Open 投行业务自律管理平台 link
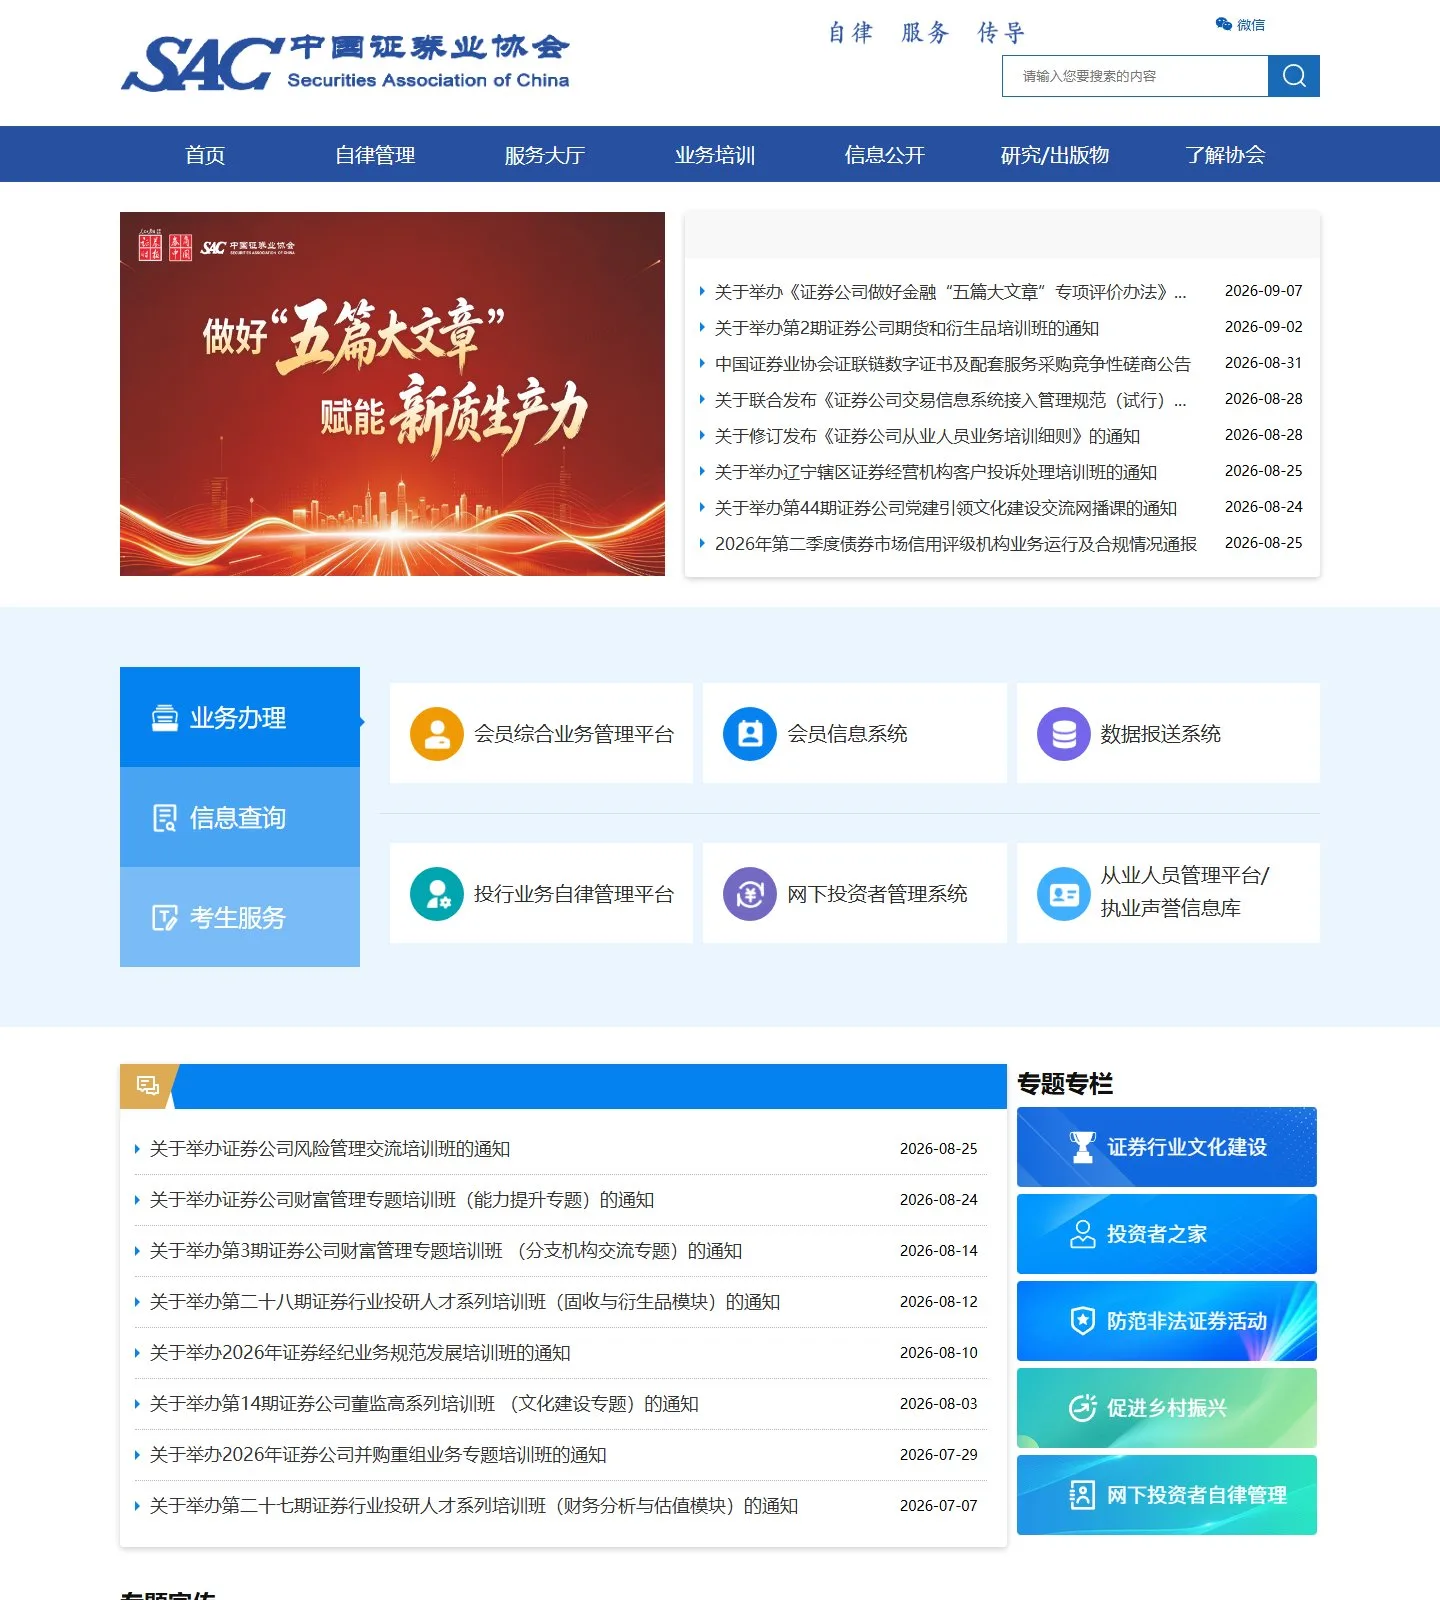This screenshot has width=1440, height=1600. coord(541,893)
